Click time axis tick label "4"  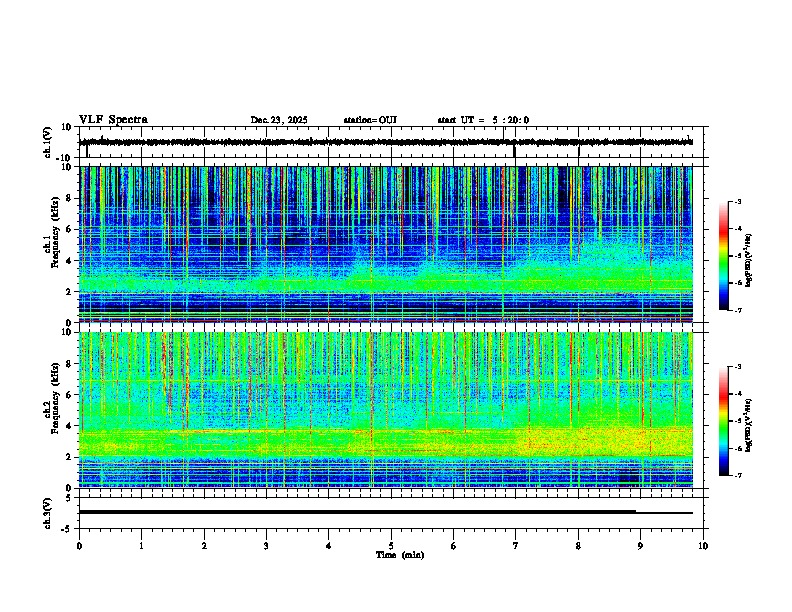[329, 546]
